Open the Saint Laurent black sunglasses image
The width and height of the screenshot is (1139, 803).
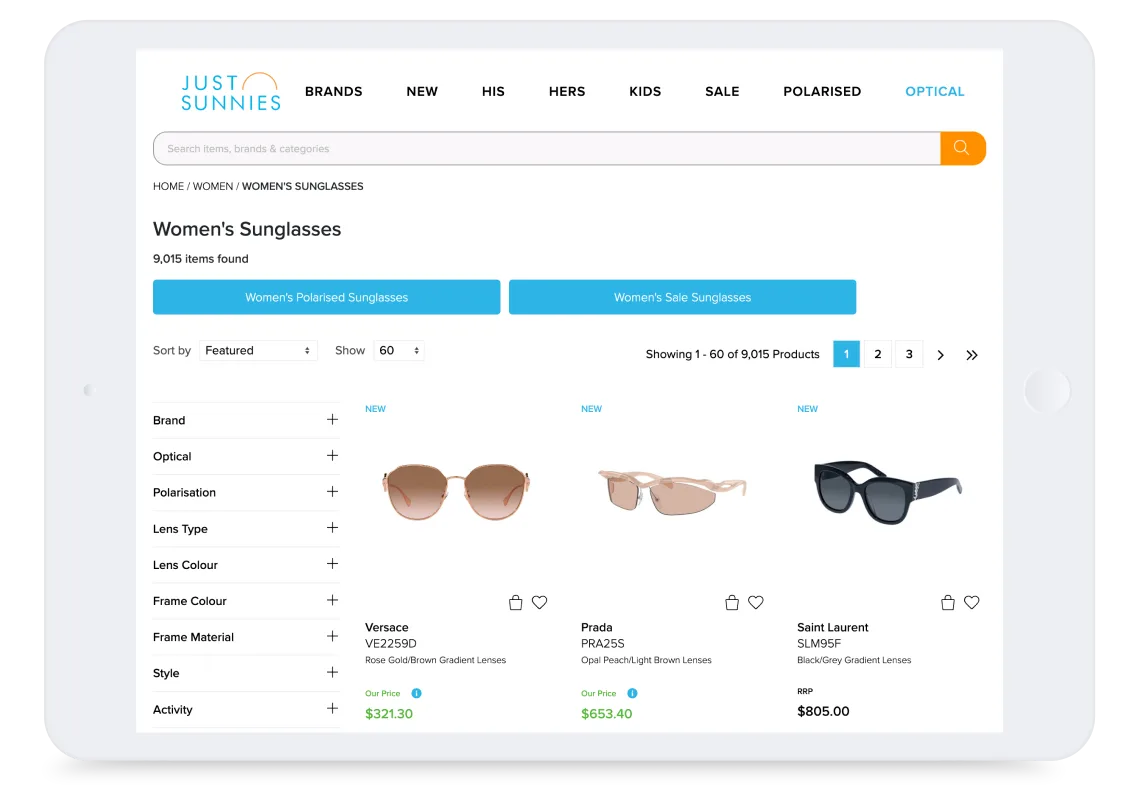[888, 491]
